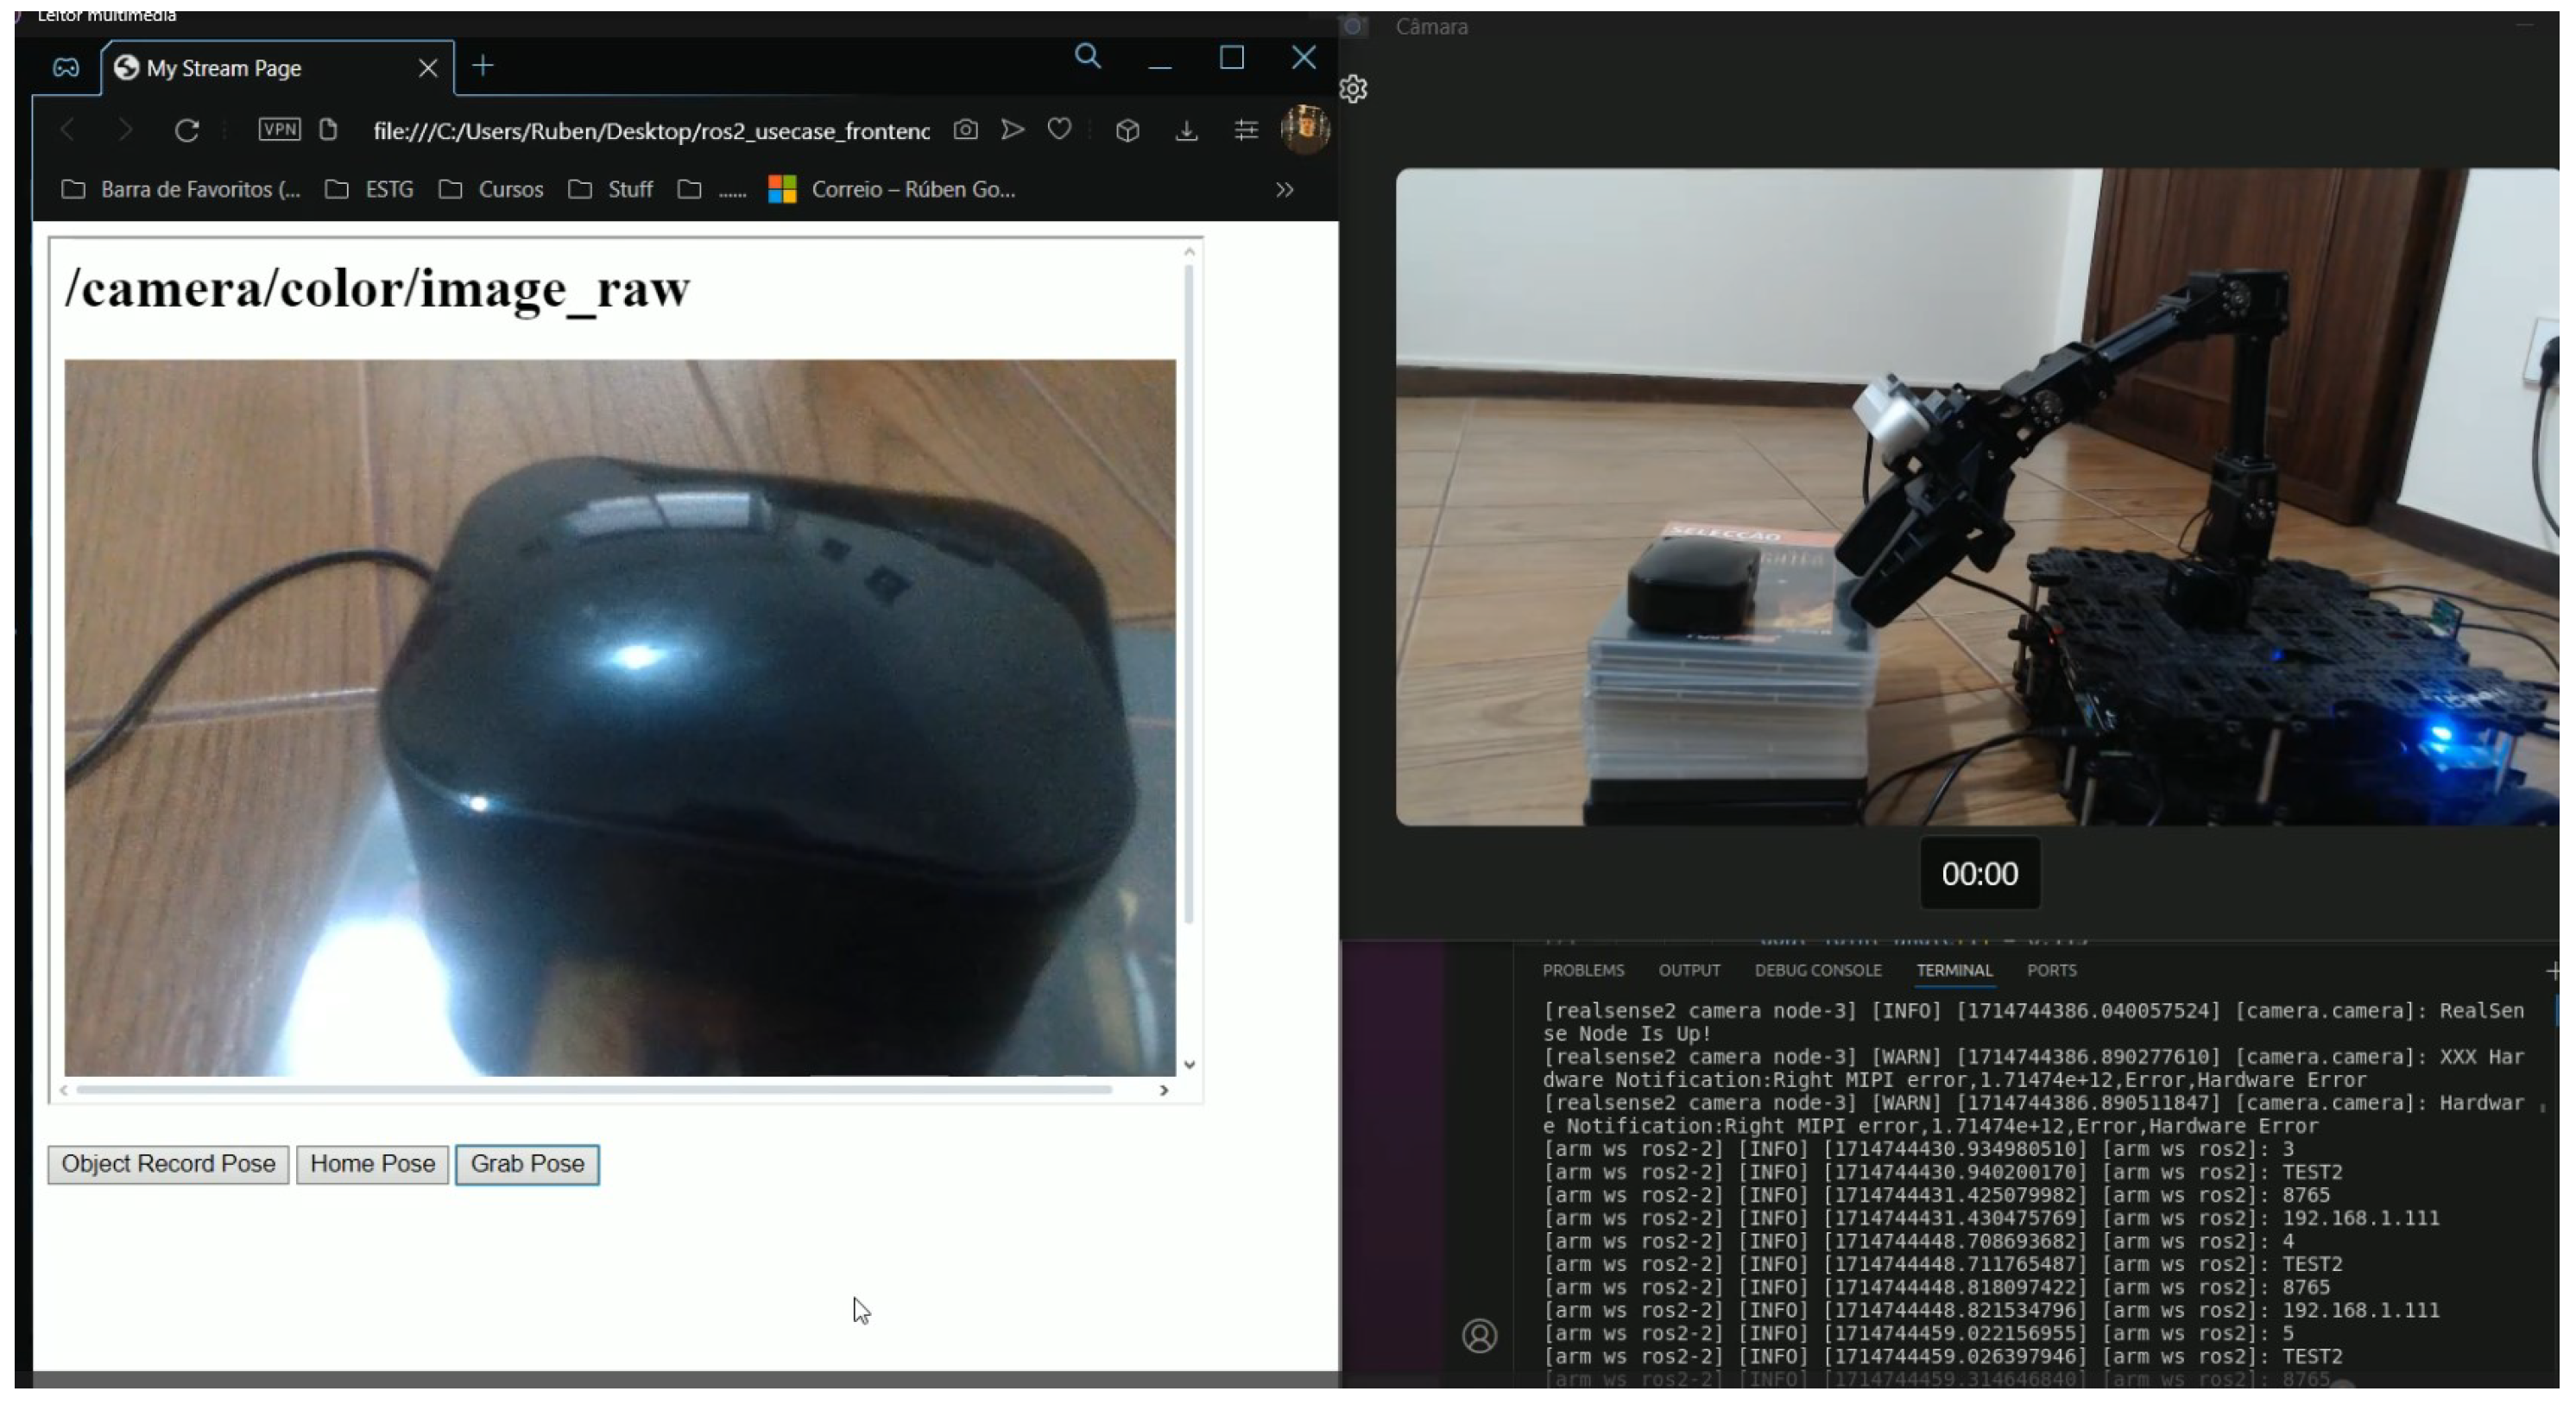Image resolution: width=2576 pixels, height=1404 pixels.
Task: Switch to the PROBLEMS panel tab
Action: [x=1583, y=971]
